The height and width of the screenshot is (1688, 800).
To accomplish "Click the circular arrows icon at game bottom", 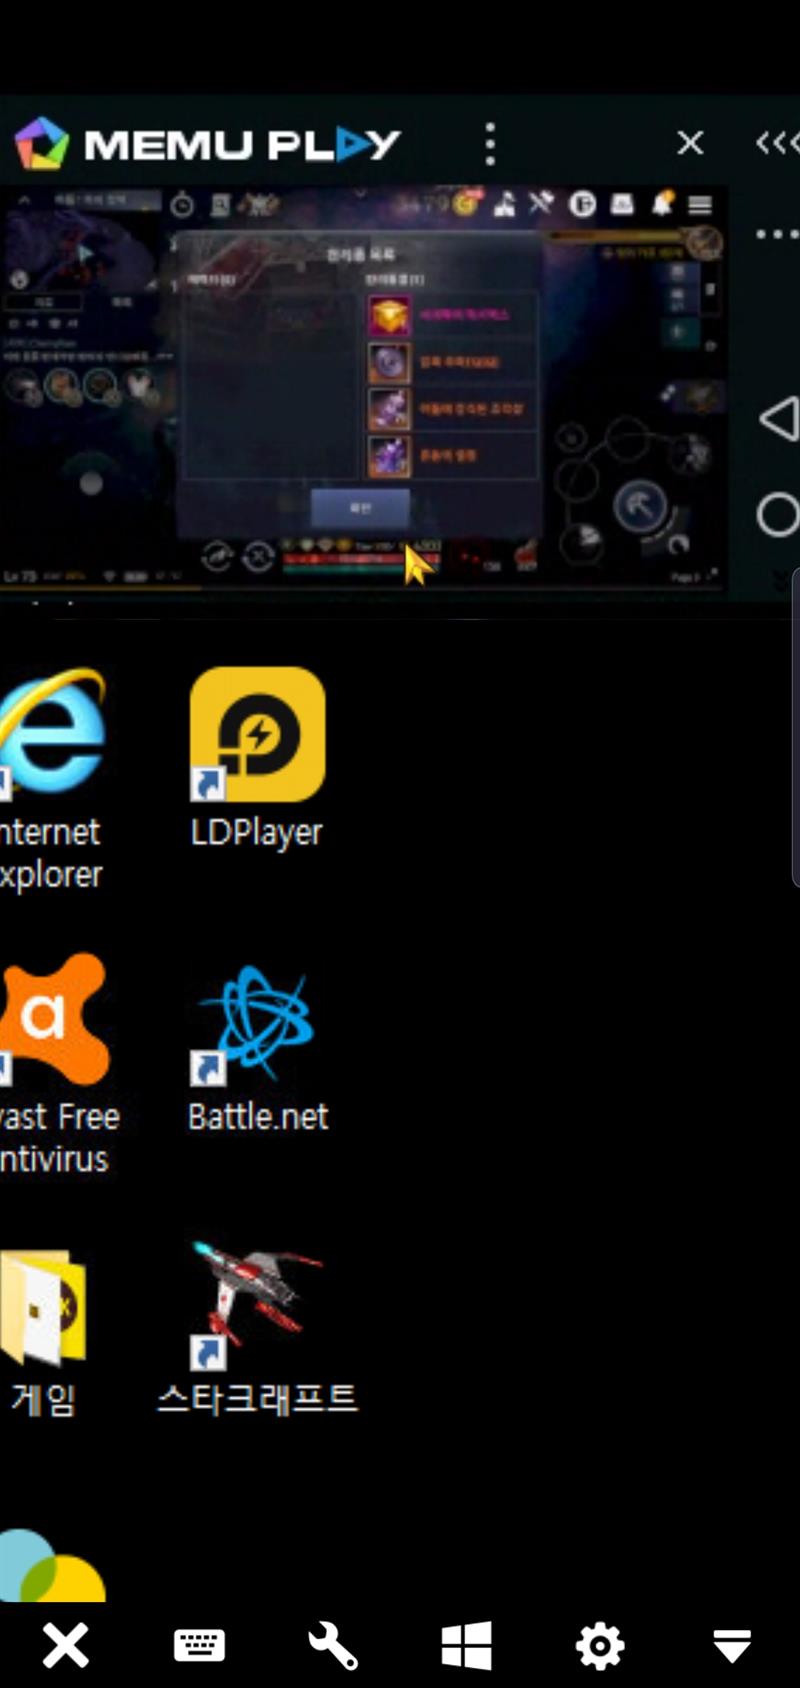I will (217, 556).
